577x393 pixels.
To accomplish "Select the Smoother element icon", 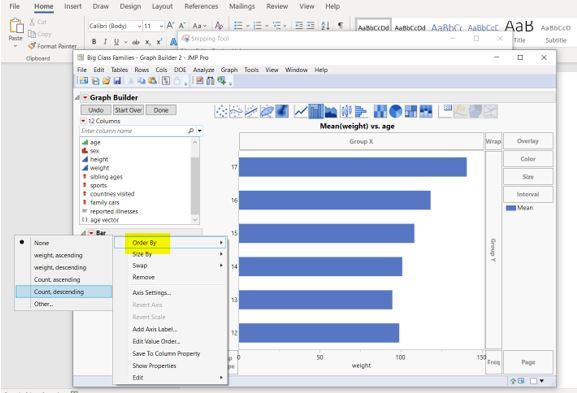I will pyautogui.click(x=236, y=111).
